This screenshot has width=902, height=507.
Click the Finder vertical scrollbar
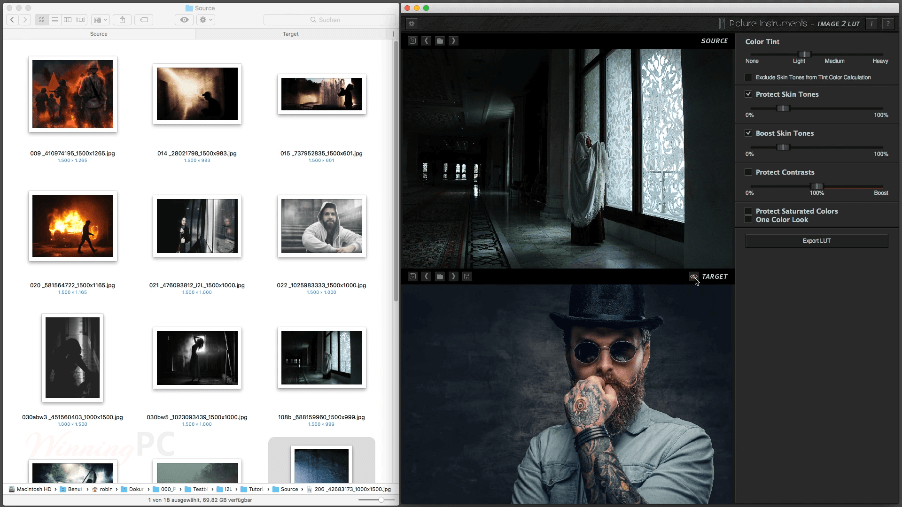pyautogui.click(x=396, y=171)
